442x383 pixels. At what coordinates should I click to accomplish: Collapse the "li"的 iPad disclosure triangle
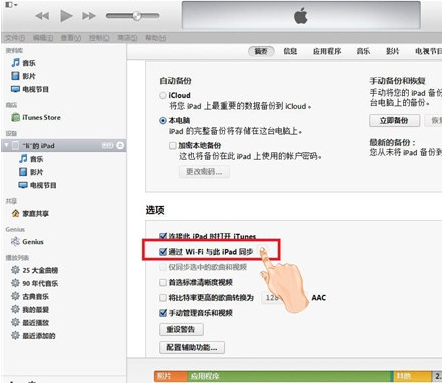(6, 145)
